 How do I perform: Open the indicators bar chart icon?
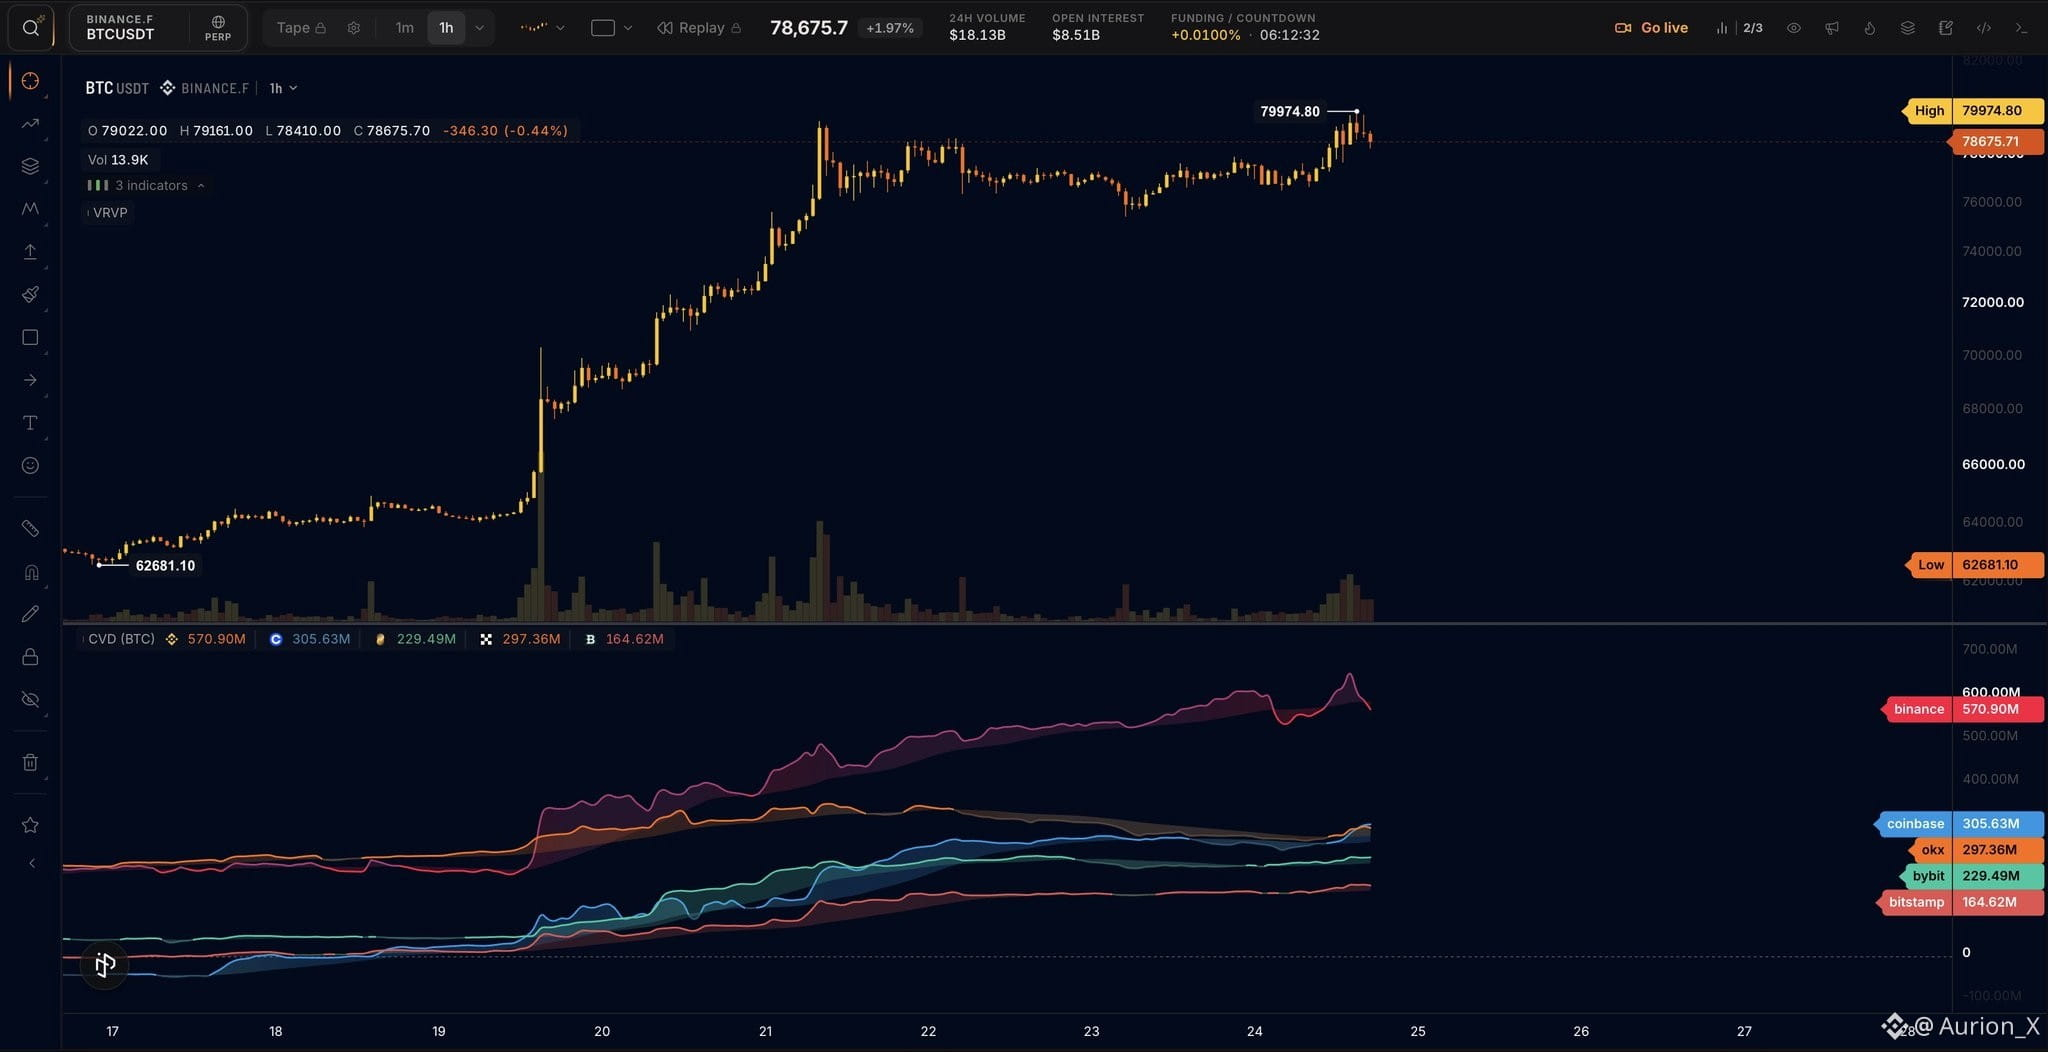pyautogui.click(x=1721, y=28)
